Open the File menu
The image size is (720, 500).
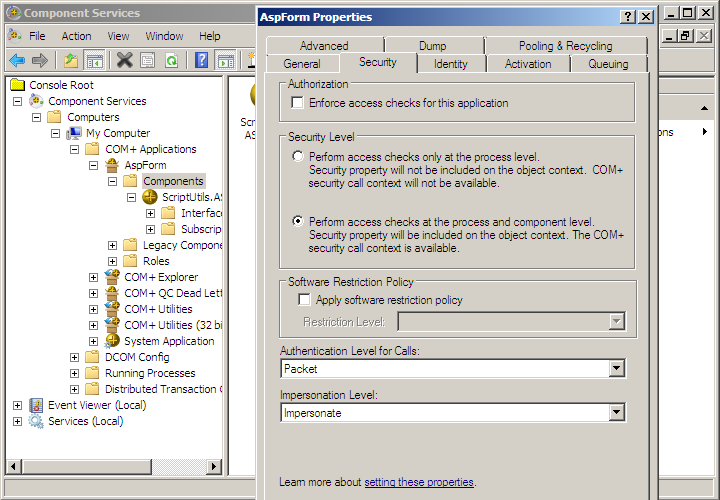[x=37, y=36]
